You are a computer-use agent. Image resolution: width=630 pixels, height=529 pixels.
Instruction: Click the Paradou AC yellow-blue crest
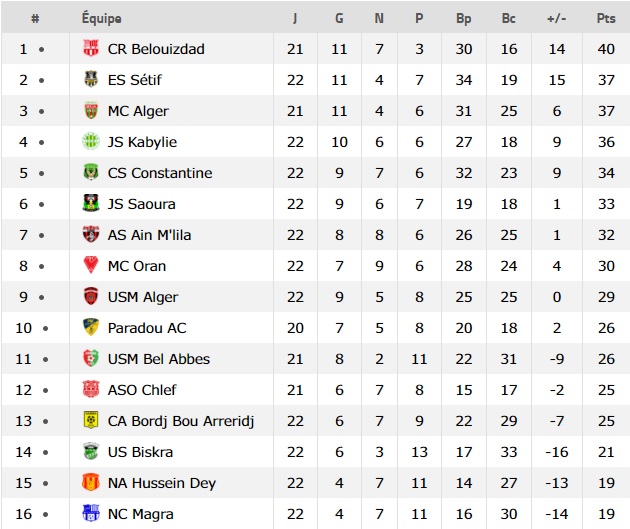pos(91,327)
